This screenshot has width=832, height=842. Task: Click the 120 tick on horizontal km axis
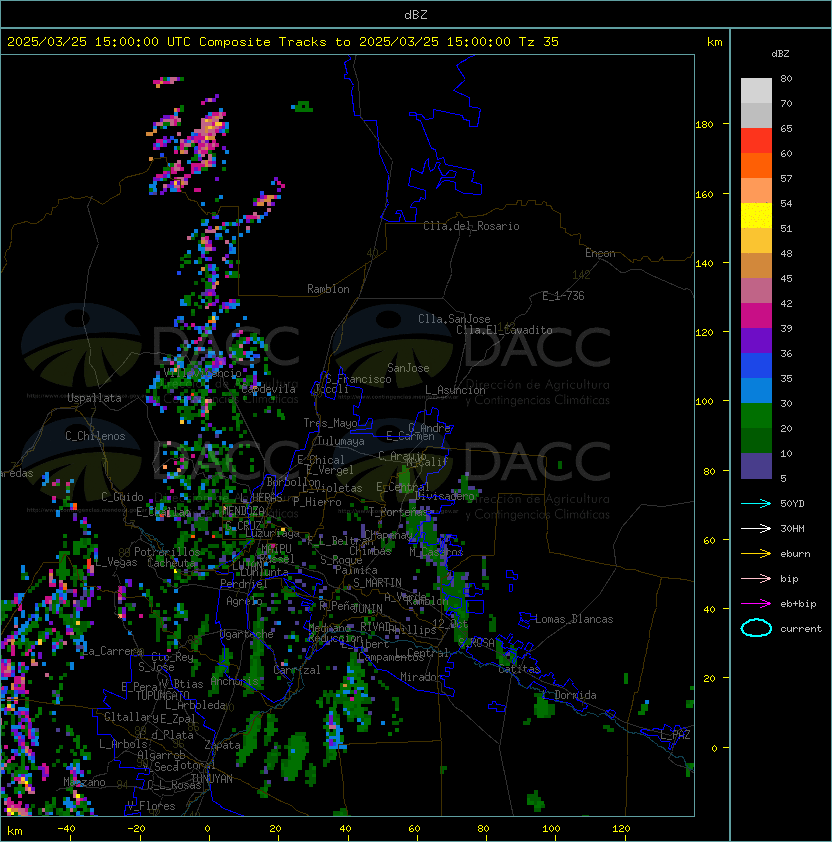[x=621, y=829]
